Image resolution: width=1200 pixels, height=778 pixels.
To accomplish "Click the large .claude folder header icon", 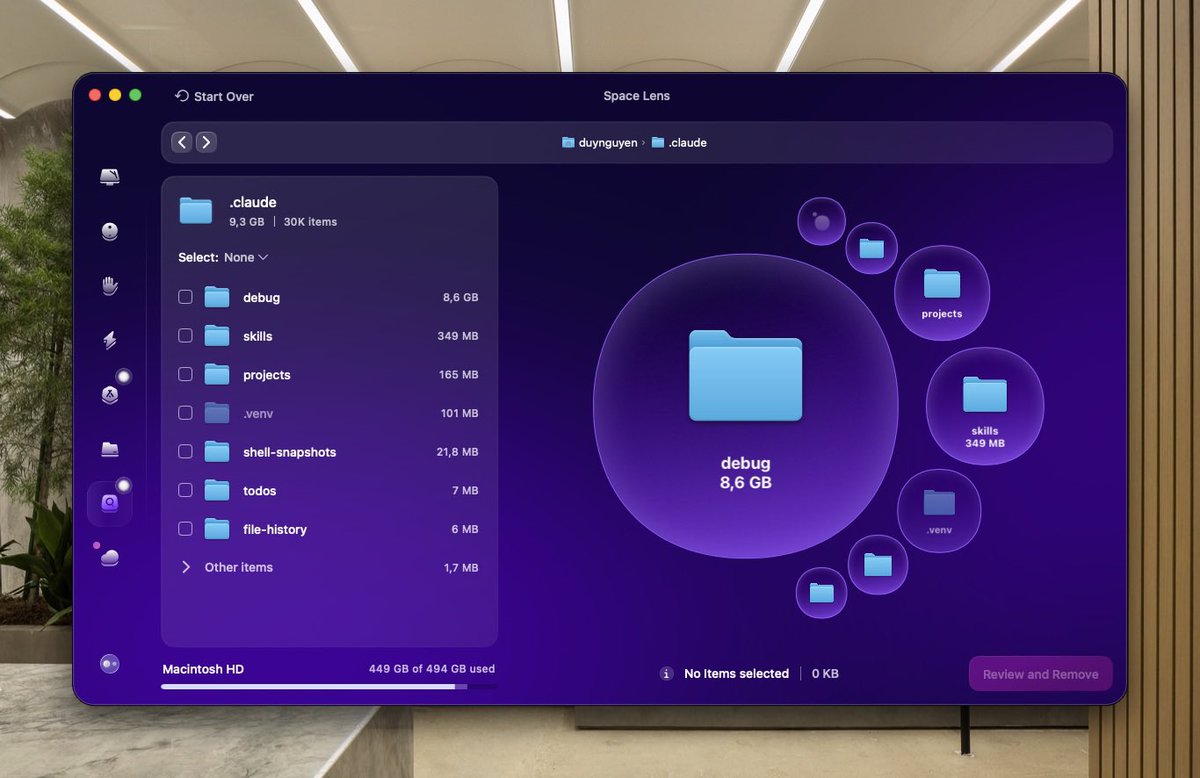I will (196, 210).
